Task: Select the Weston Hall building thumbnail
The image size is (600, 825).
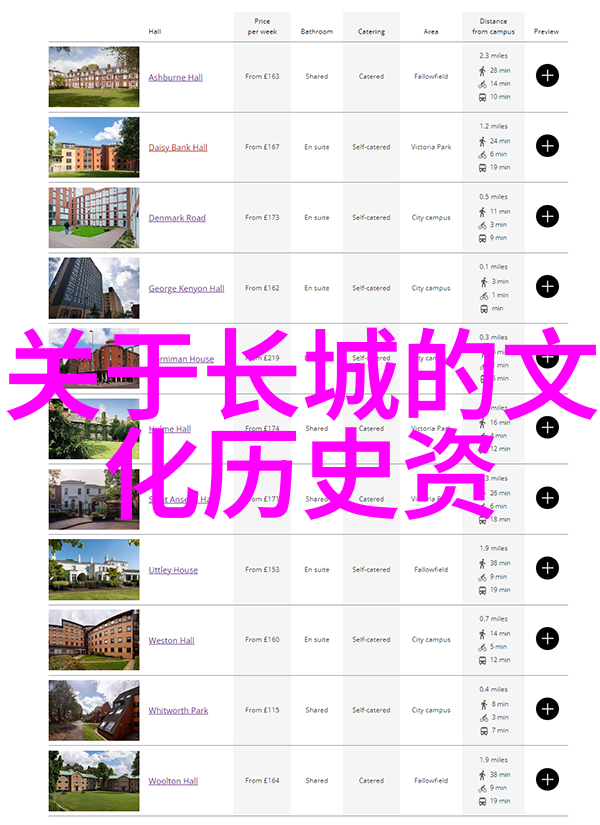Action: point(94,639)
